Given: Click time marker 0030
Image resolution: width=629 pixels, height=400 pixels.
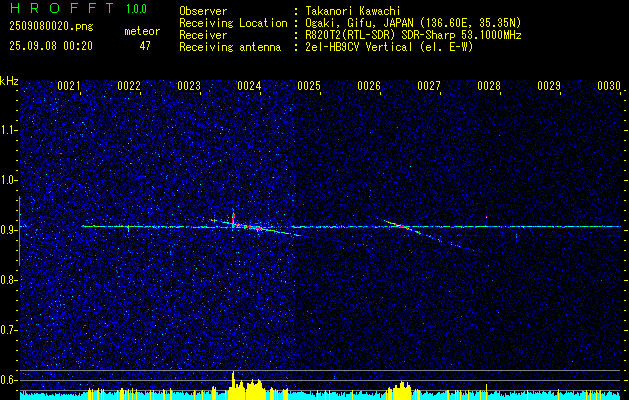Looking at the screenshot, I should pos(609,86).
